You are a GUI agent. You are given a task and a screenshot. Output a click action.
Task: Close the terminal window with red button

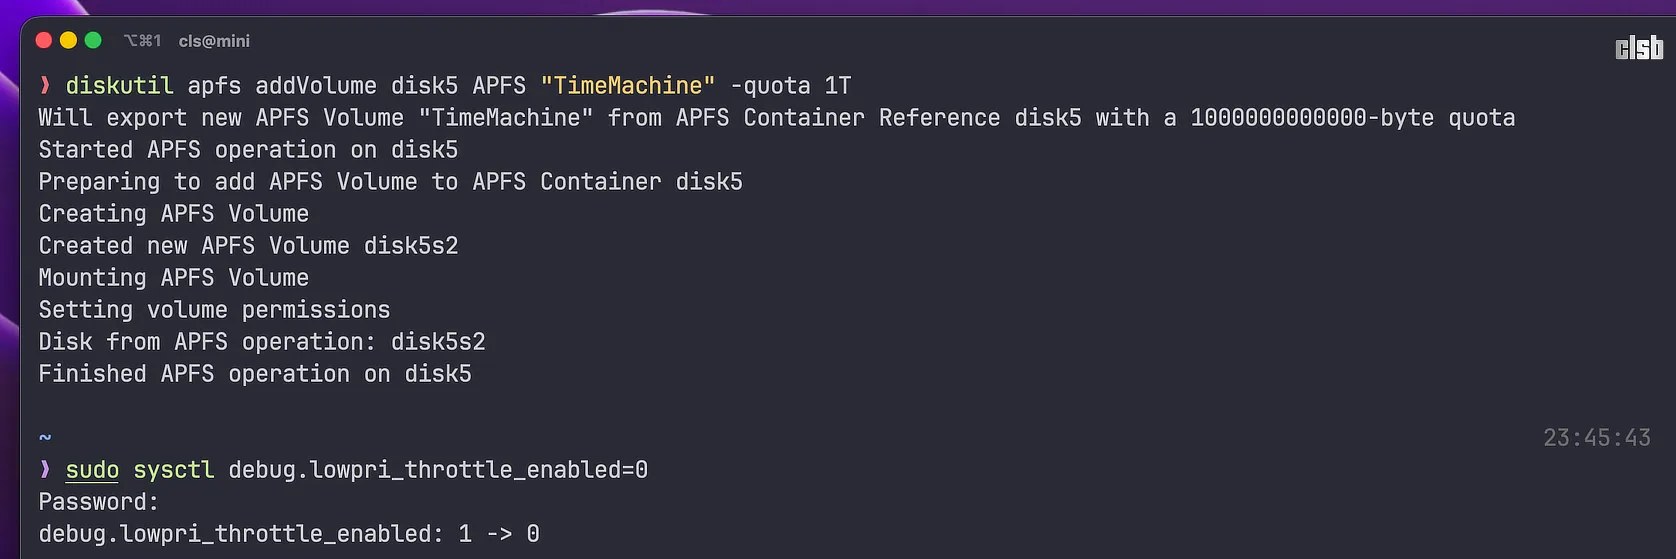click(x=43, y=40)
